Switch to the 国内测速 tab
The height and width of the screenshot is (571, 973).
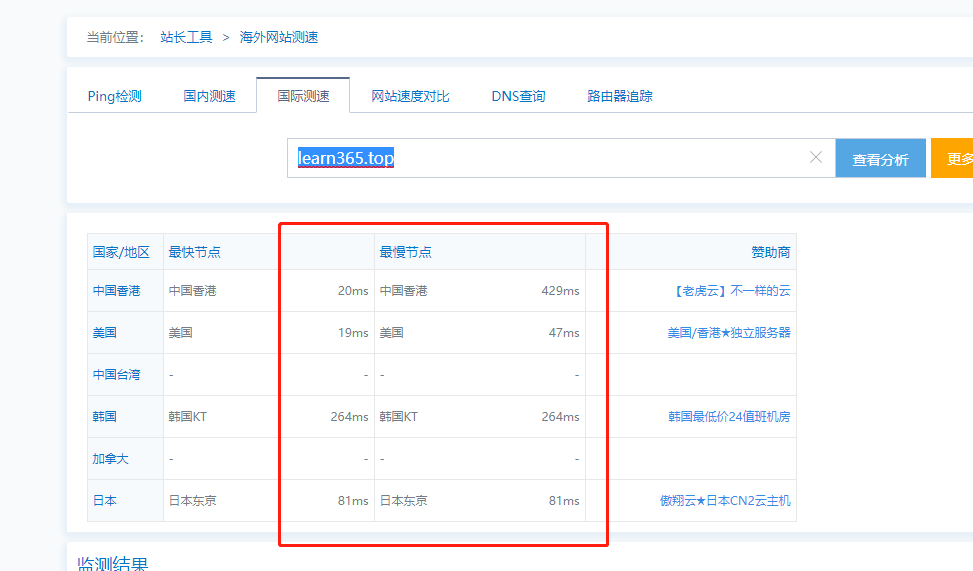209,96
